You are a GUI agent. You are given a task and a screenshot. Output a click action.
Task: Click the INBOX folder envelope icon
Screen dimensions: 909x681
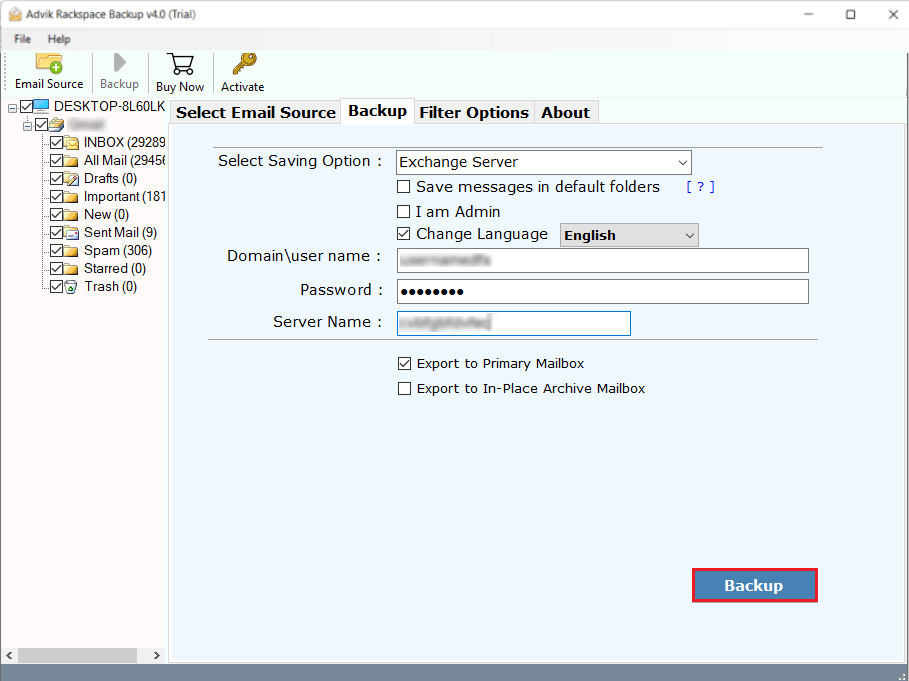pyautogui.click(x=71, y=143)
